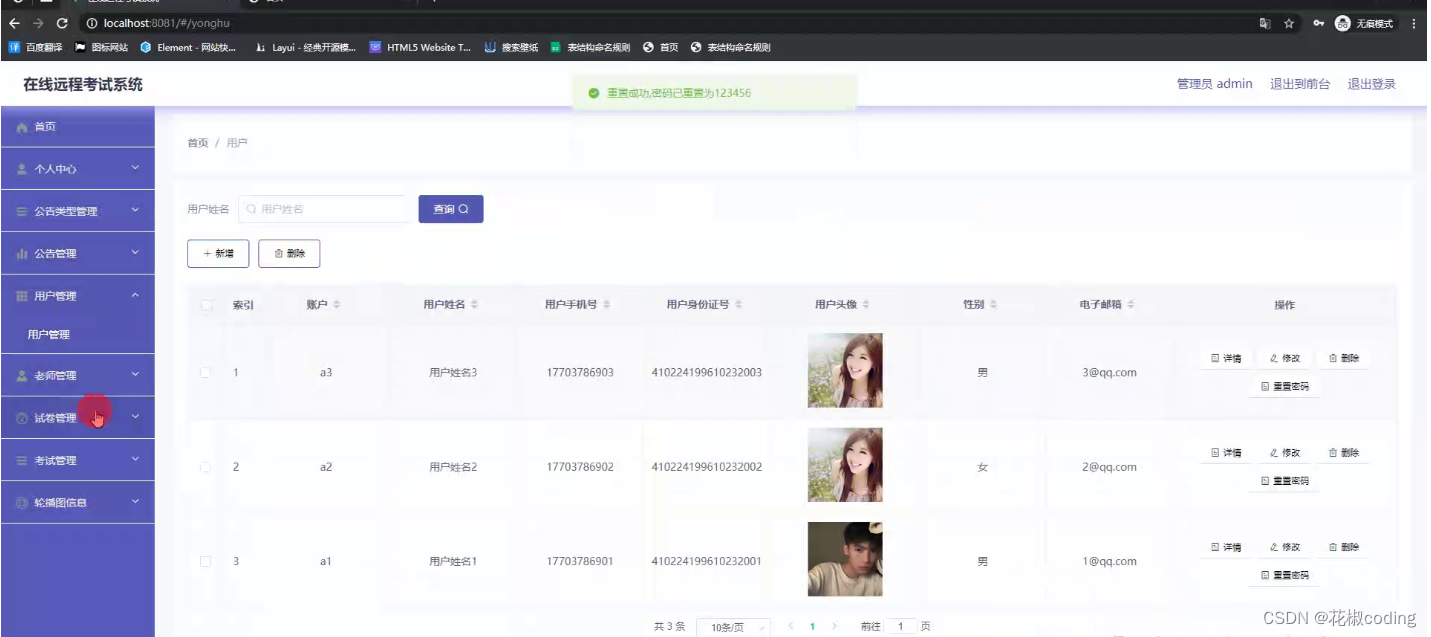Open saved passwords key icon

1319,23
